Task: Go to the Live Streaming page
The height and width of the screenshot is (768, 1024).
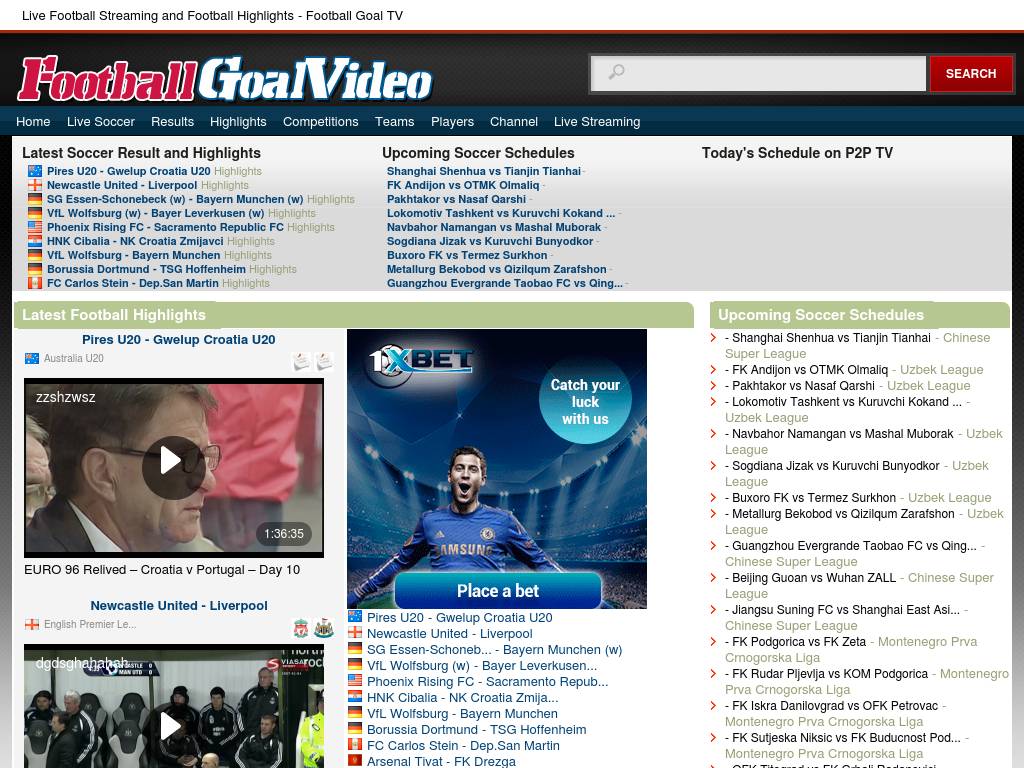Action: (596, 121)
